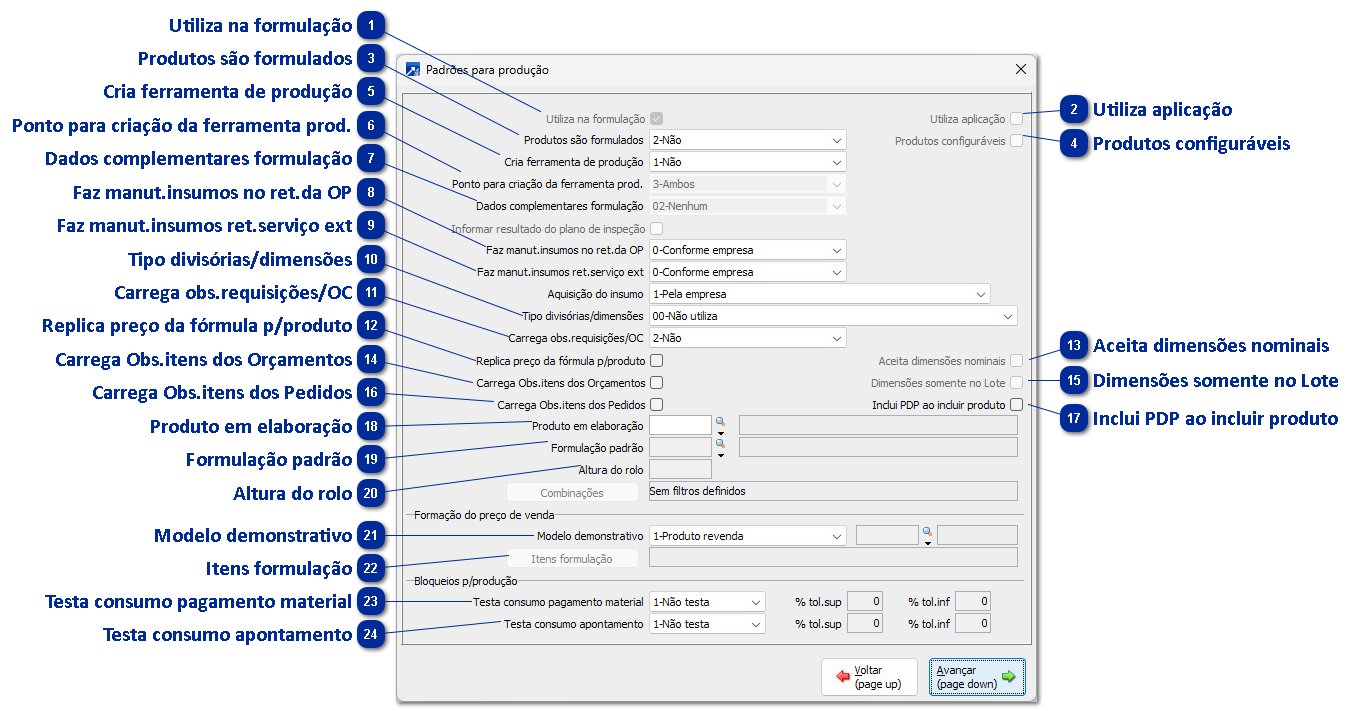This screenshot has width=1355, height=711.
Task: Click numbered callout badge 17
Action: tap(1074, 418)
